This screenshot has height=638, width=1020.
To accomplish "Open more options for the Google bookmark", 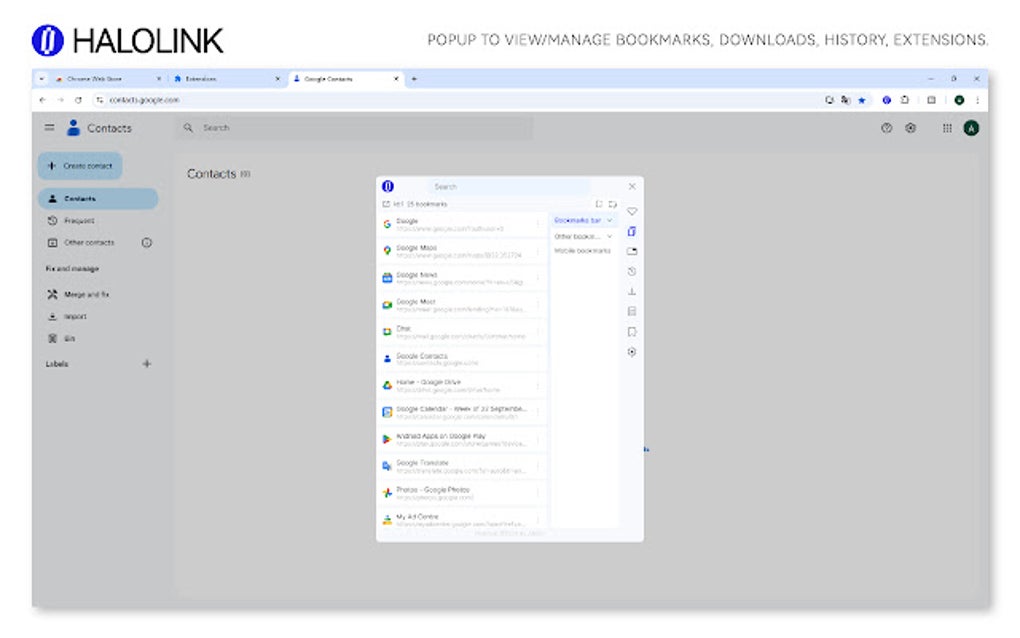I will (538, 224).
